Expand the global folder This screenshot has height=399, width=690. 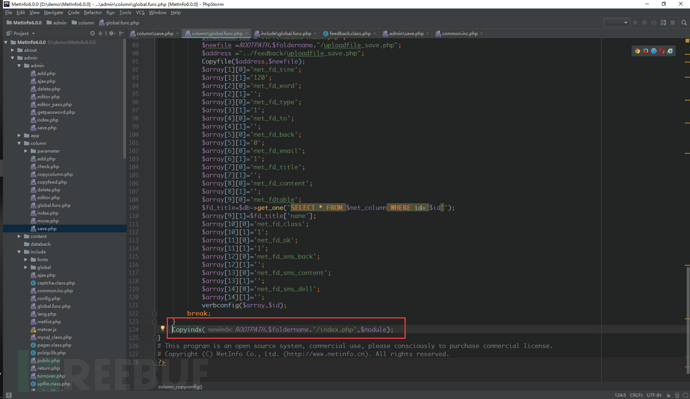tap(26, 267)
